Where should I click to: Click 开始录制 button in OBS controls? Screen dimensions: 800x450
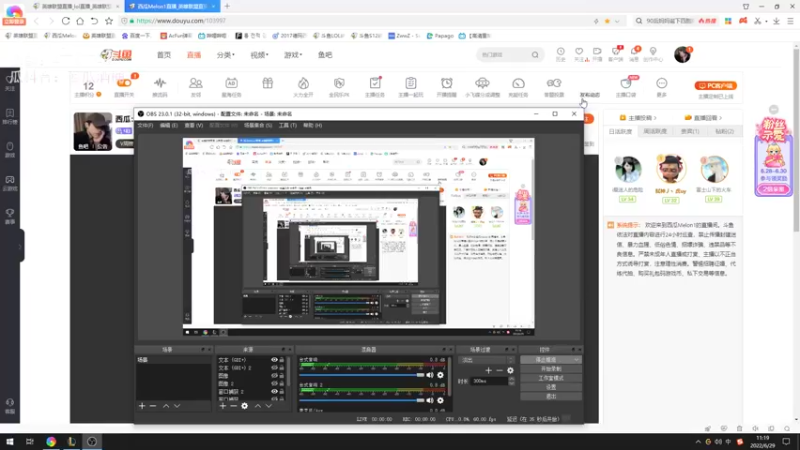coord(551,369)
